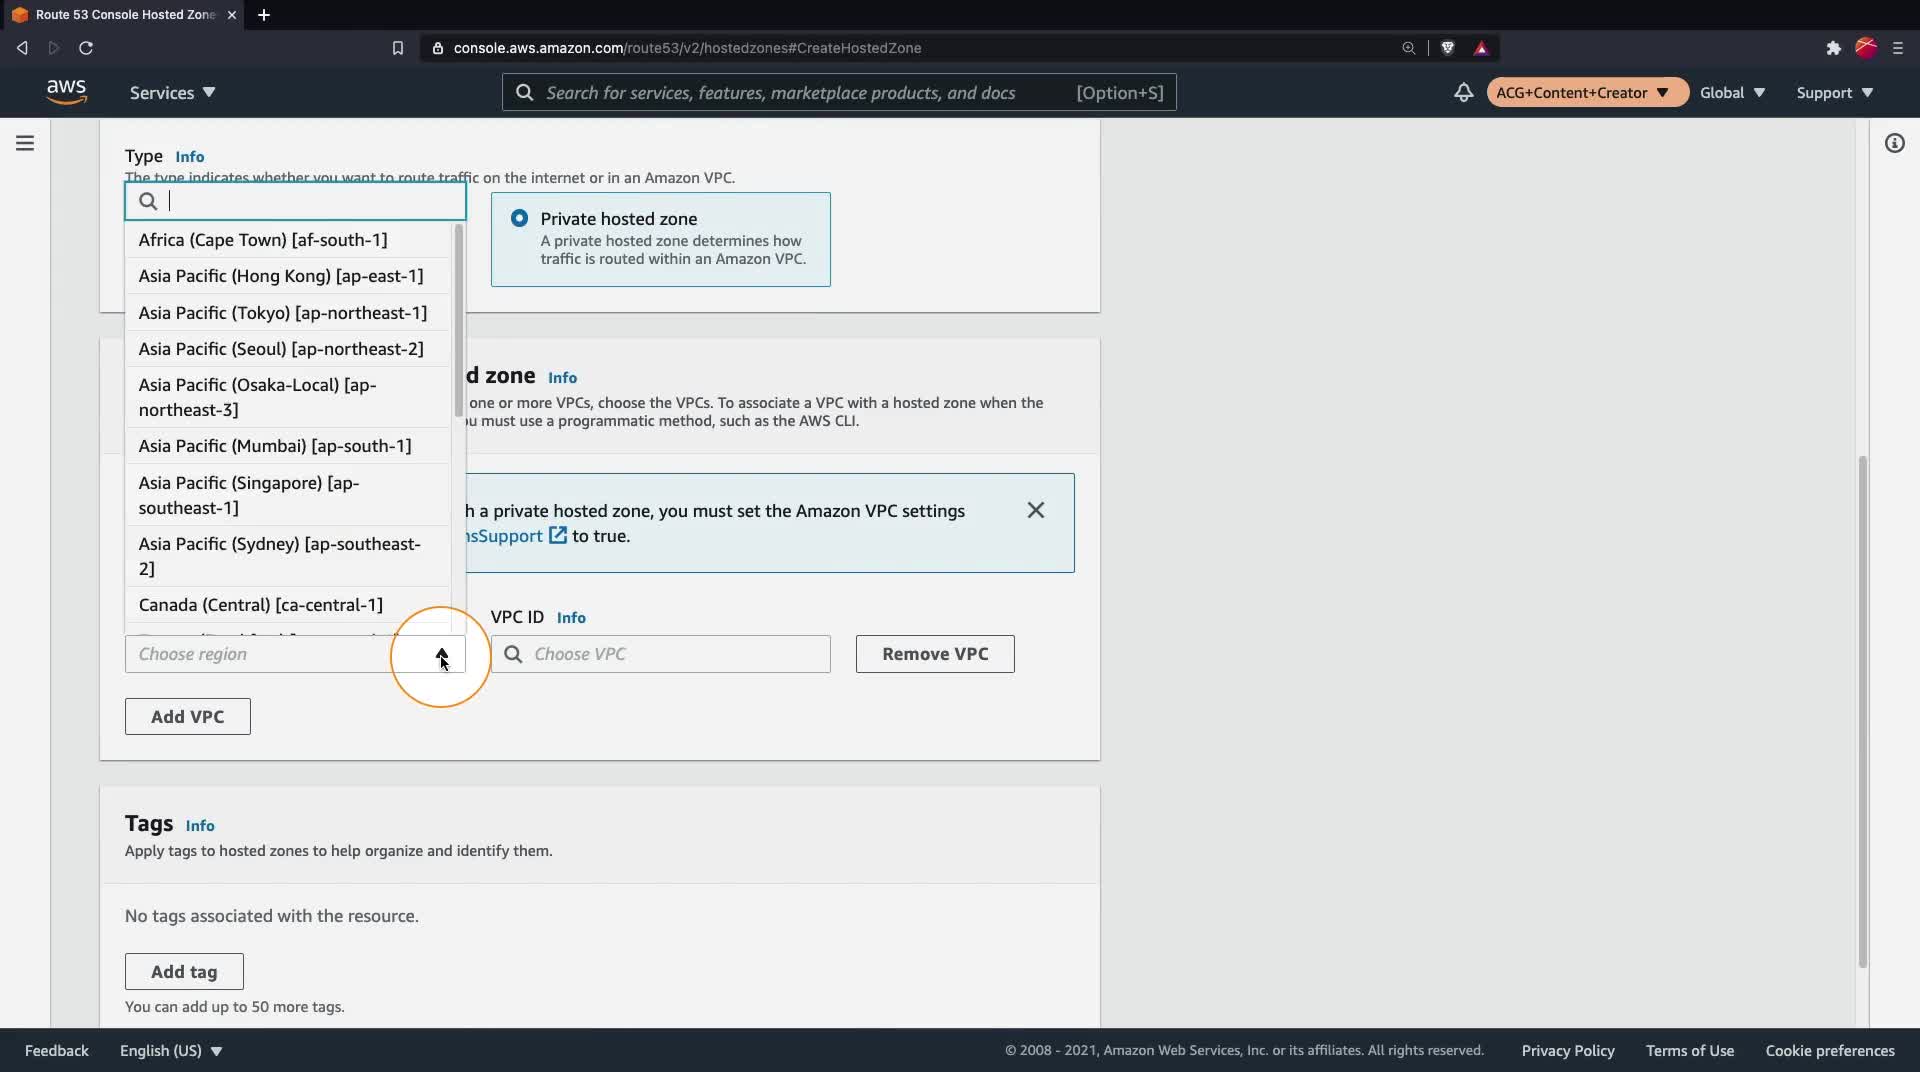Open a new browser tab
1920x1072 pixels.
coord(263,15)
